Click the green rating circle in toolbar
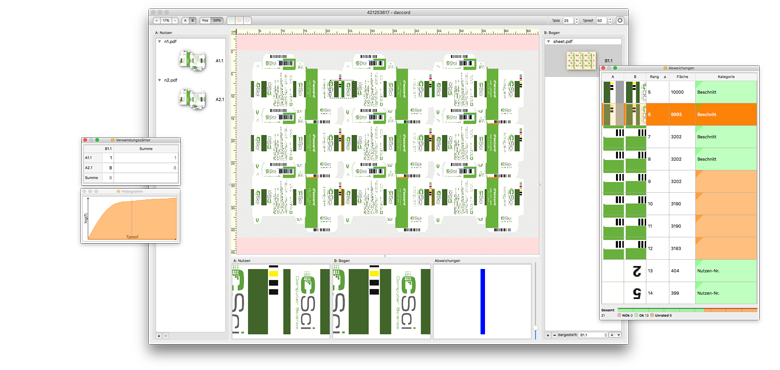The width and height of the screenshot is (780, 370). [x=231, y=20]
